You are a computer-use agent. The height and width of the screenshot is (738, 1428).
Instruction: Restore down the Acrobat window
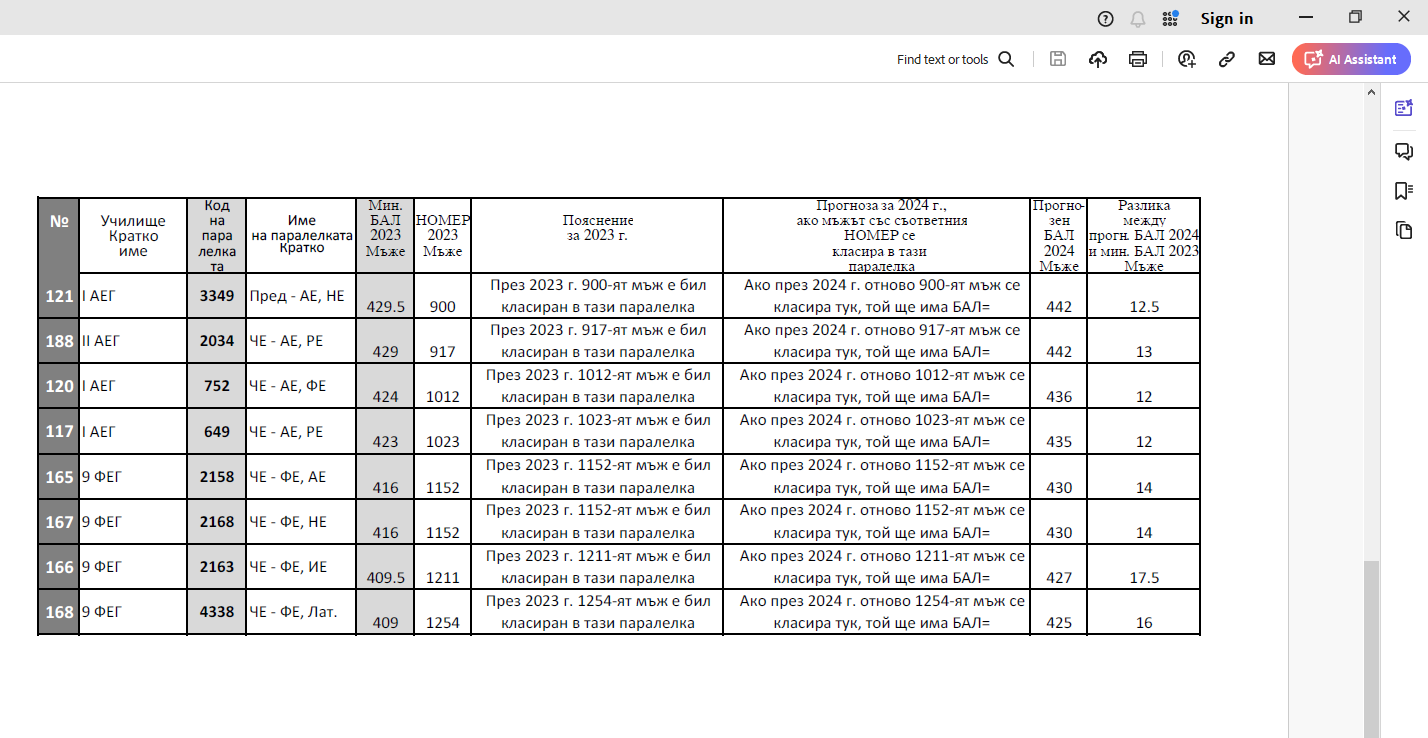tap(1355, 18)
